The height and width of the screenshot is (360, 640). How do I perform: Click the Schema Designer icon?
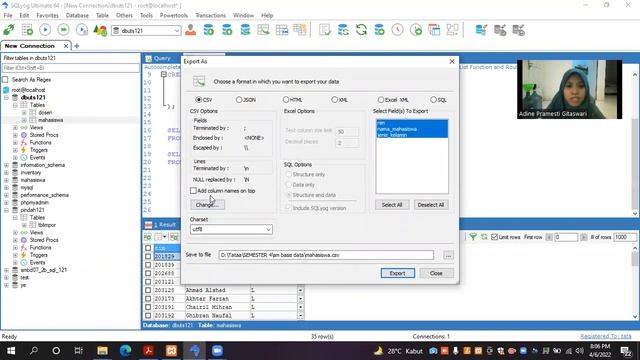coord(452,30)
